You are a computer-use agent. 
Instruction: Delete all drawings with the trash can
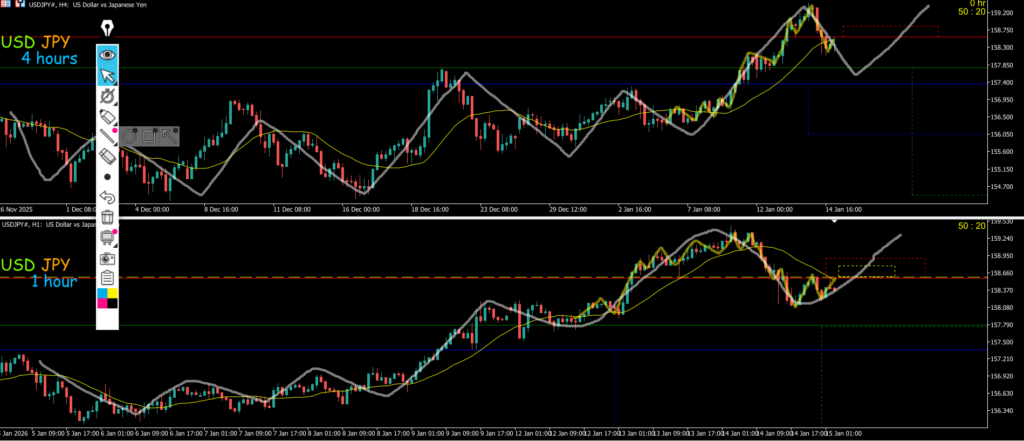pyautogui.click(x=108, y=217)
